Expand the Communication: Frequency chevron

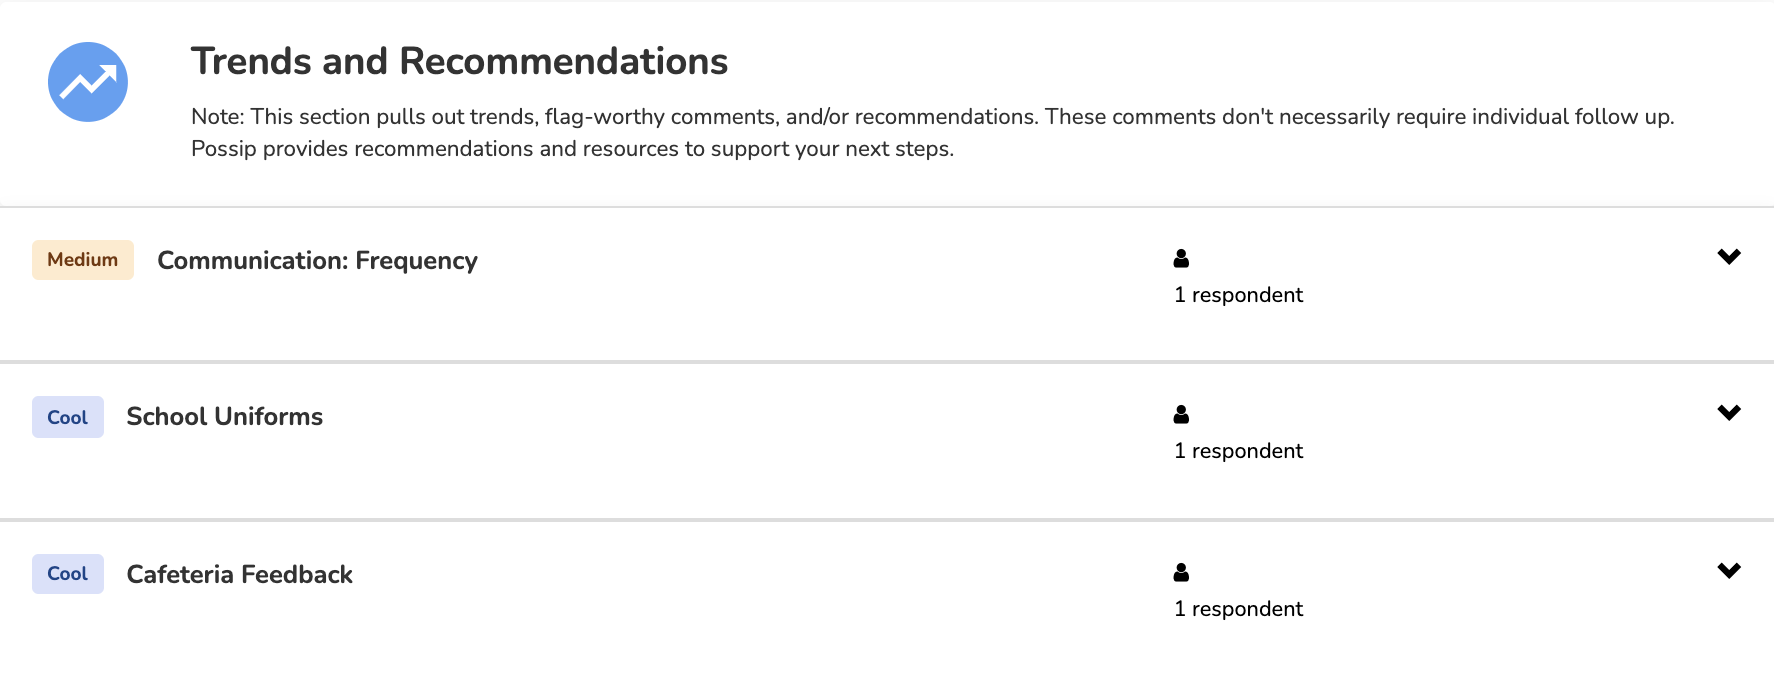click(1729, 257)
